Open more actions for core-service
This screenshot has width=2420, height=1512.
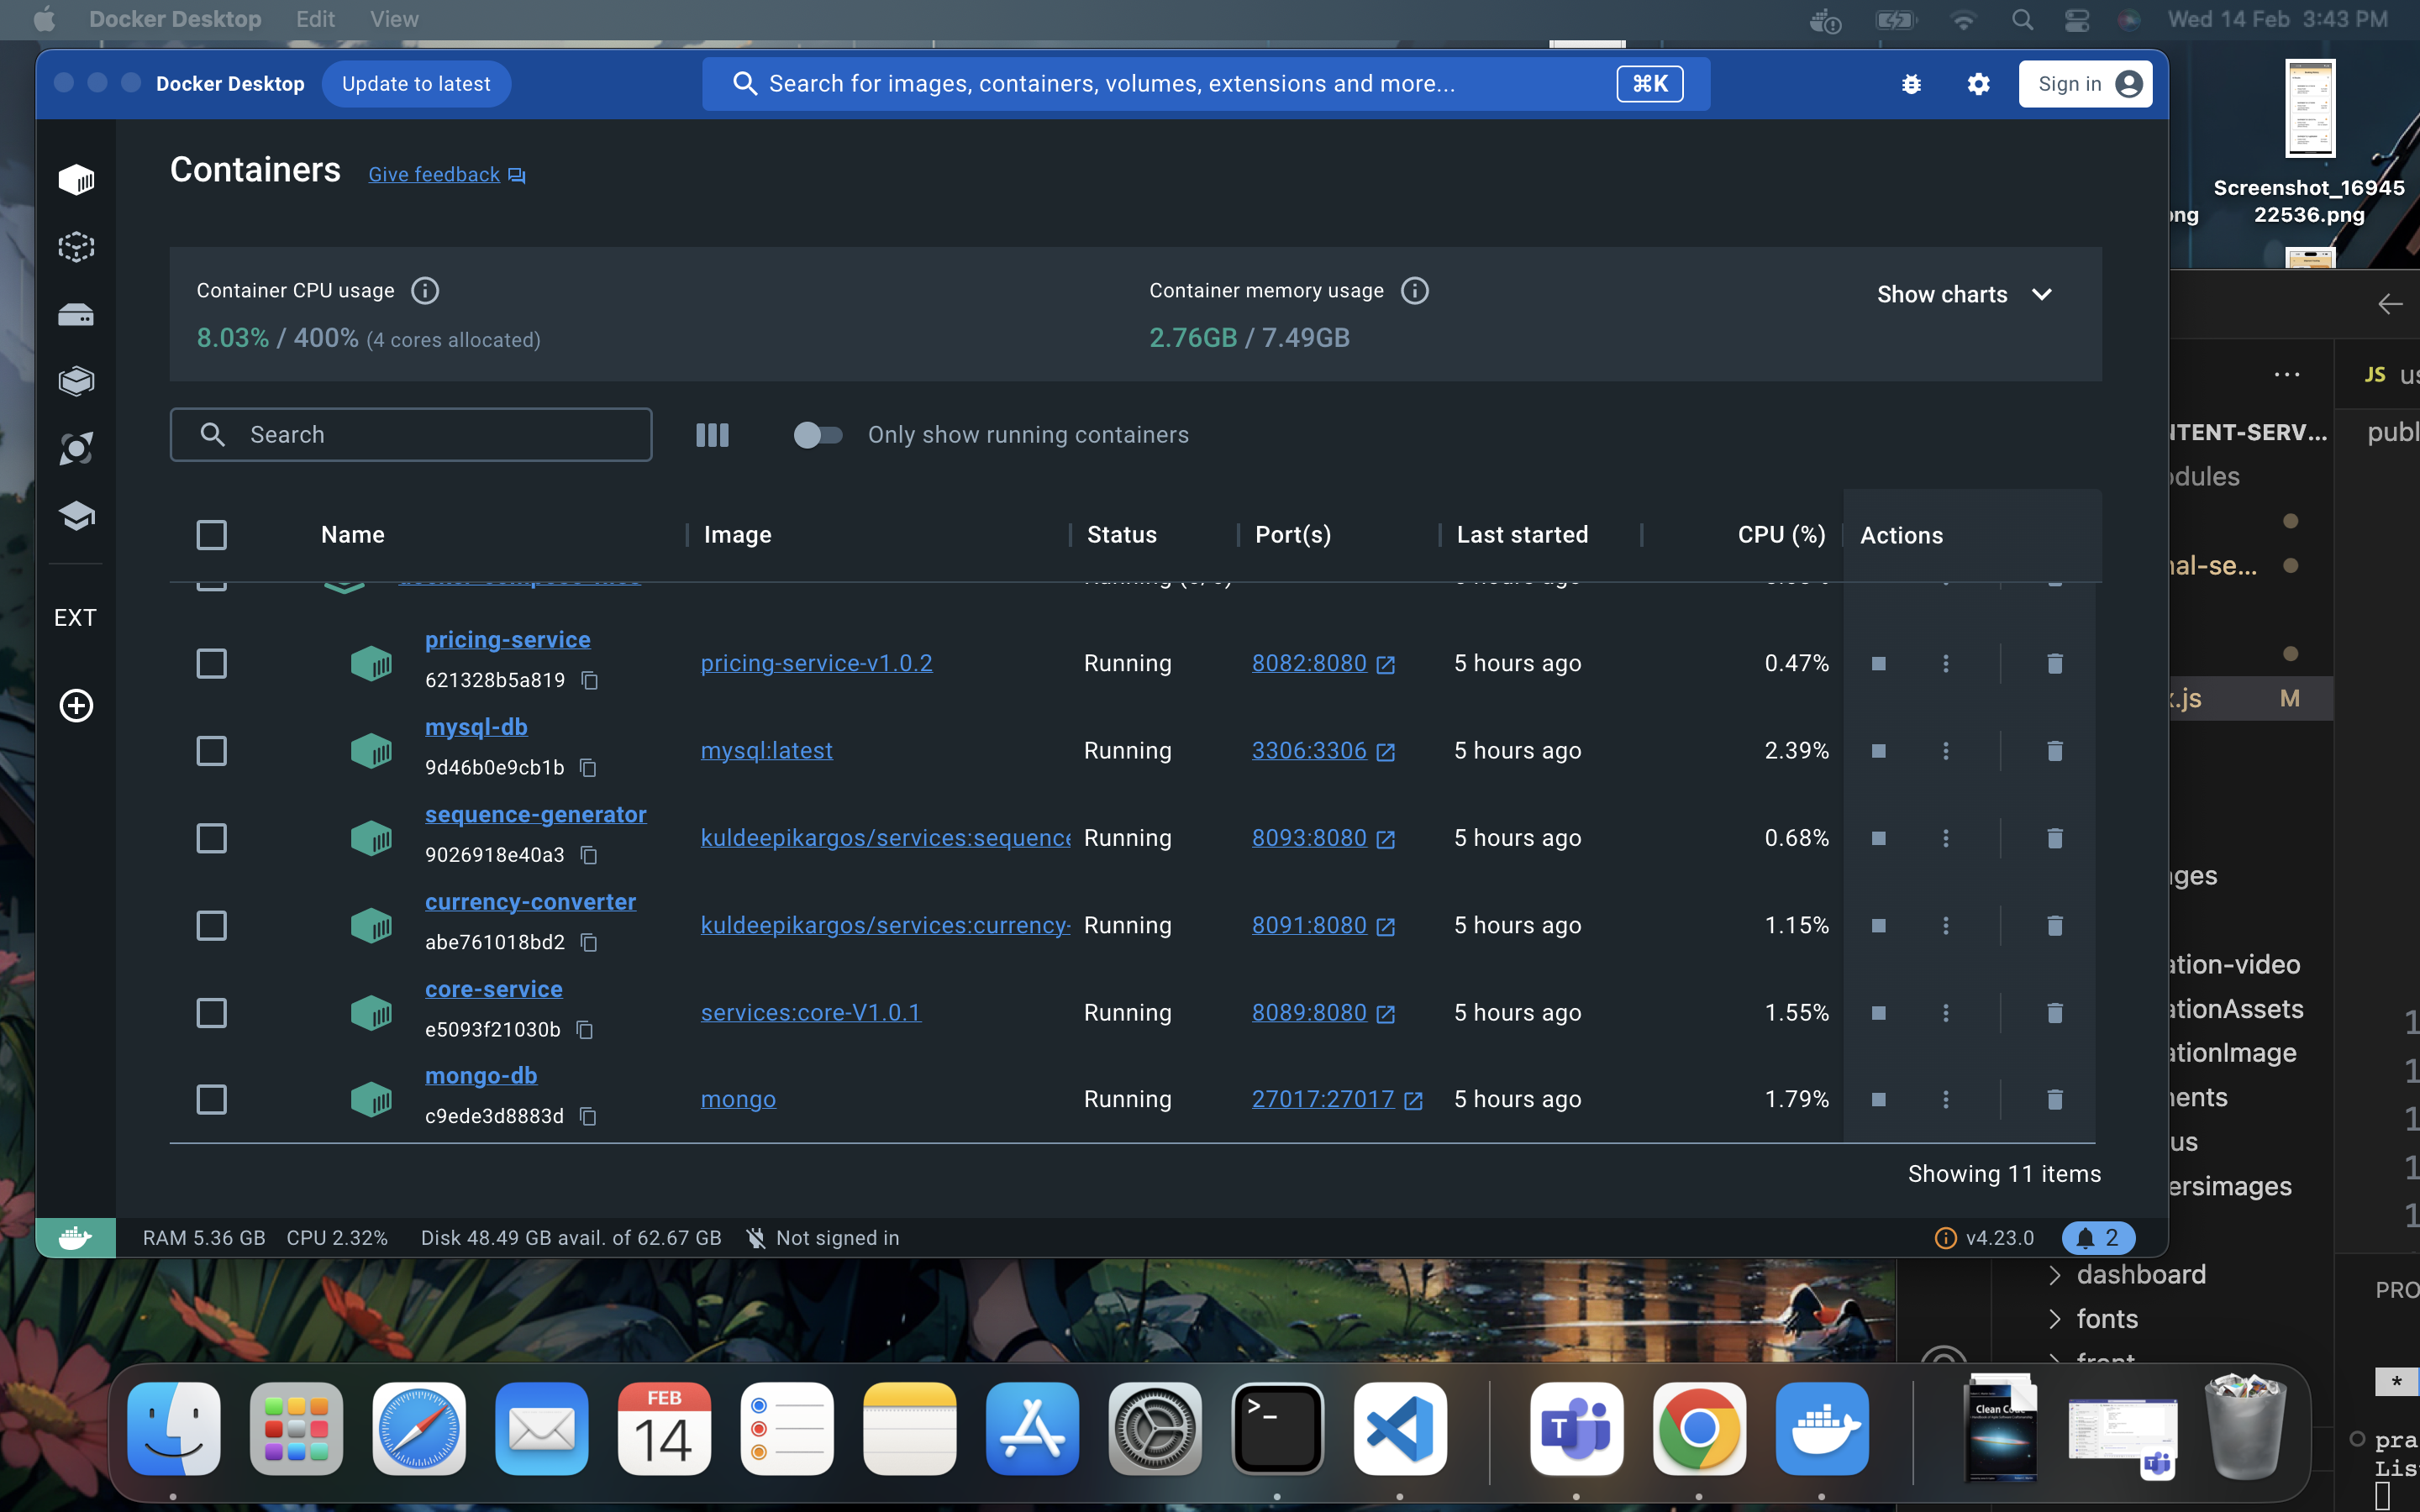[x=1946, y=1013]
